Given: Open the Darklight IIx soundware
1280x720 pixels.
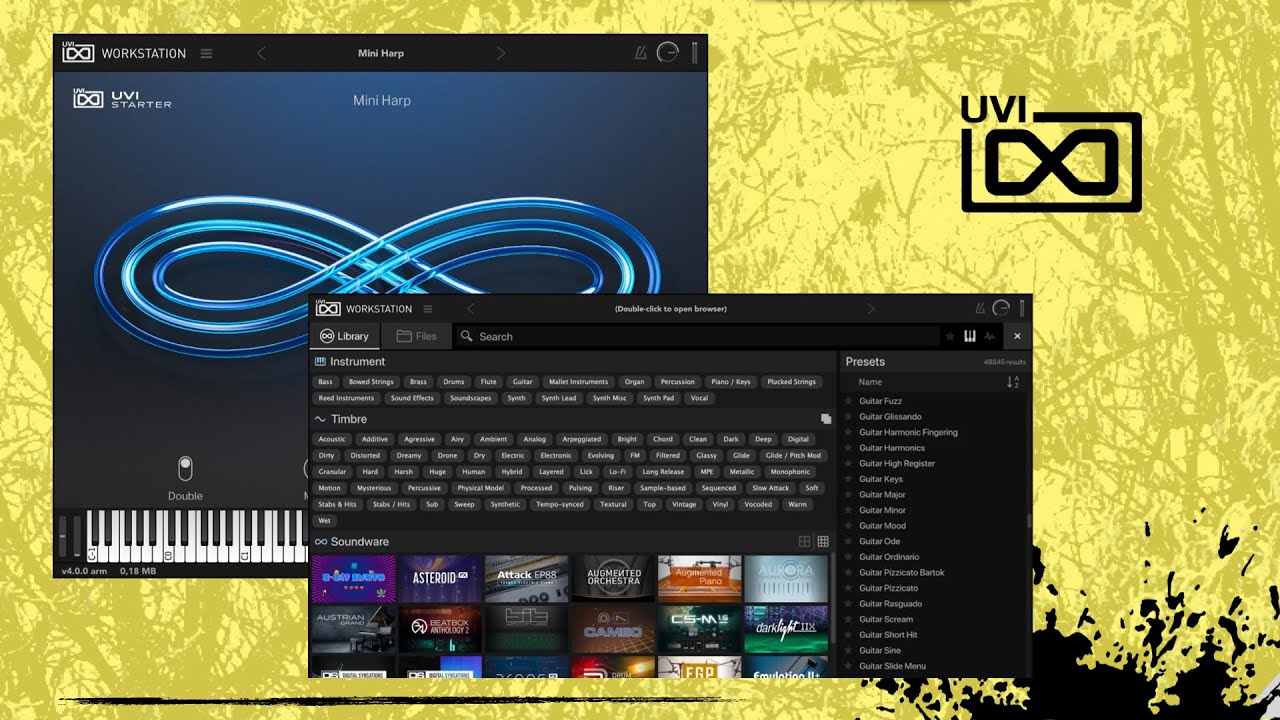Looking at the screenshot, I should pyautogui.click(x=786, y=628).
